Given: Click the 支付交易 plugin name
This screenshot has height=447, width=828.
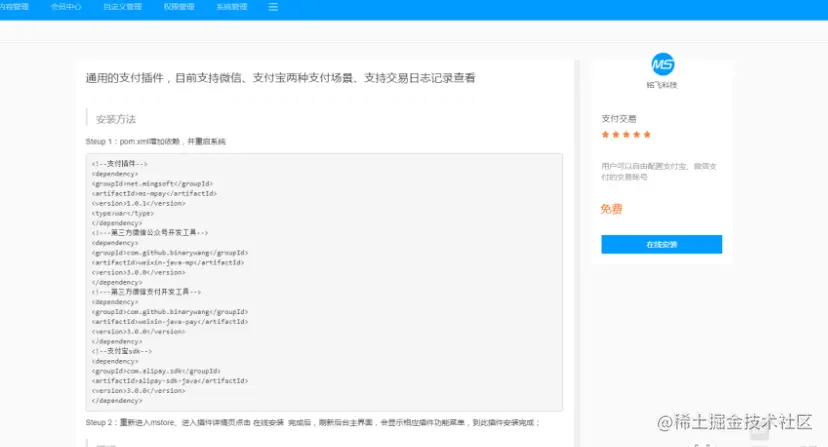Looking at the screenshot, I should (x=619, y=118).
